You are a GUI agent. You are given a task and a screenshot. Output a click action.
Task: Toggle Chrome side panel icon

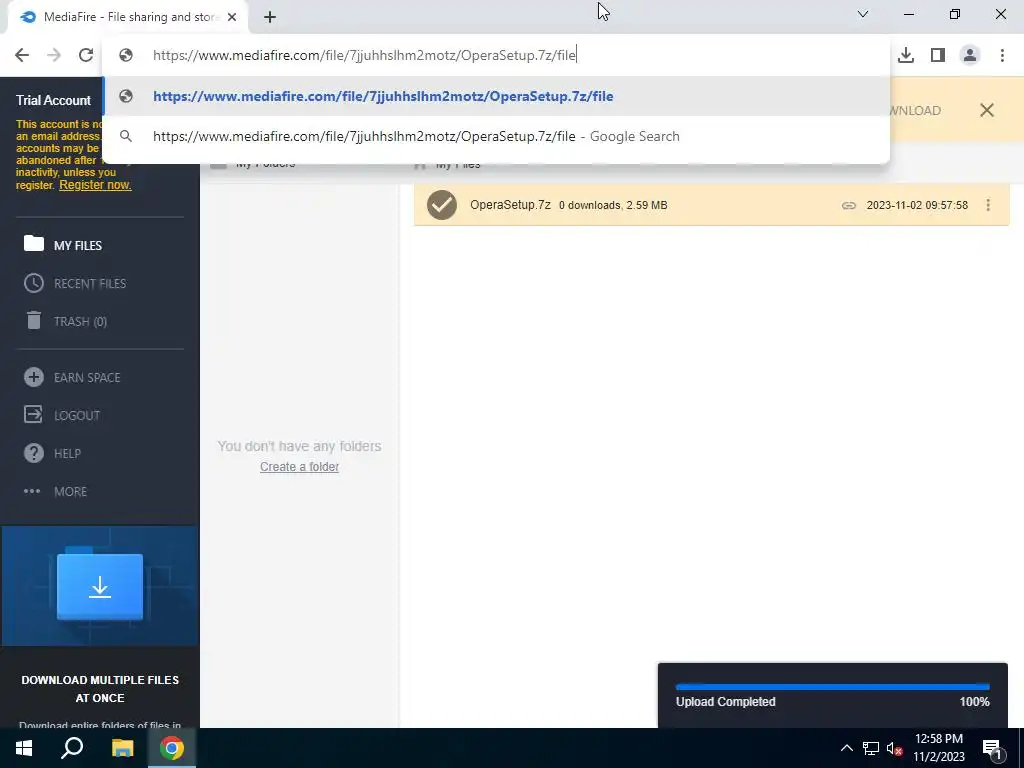pos(938,55)
